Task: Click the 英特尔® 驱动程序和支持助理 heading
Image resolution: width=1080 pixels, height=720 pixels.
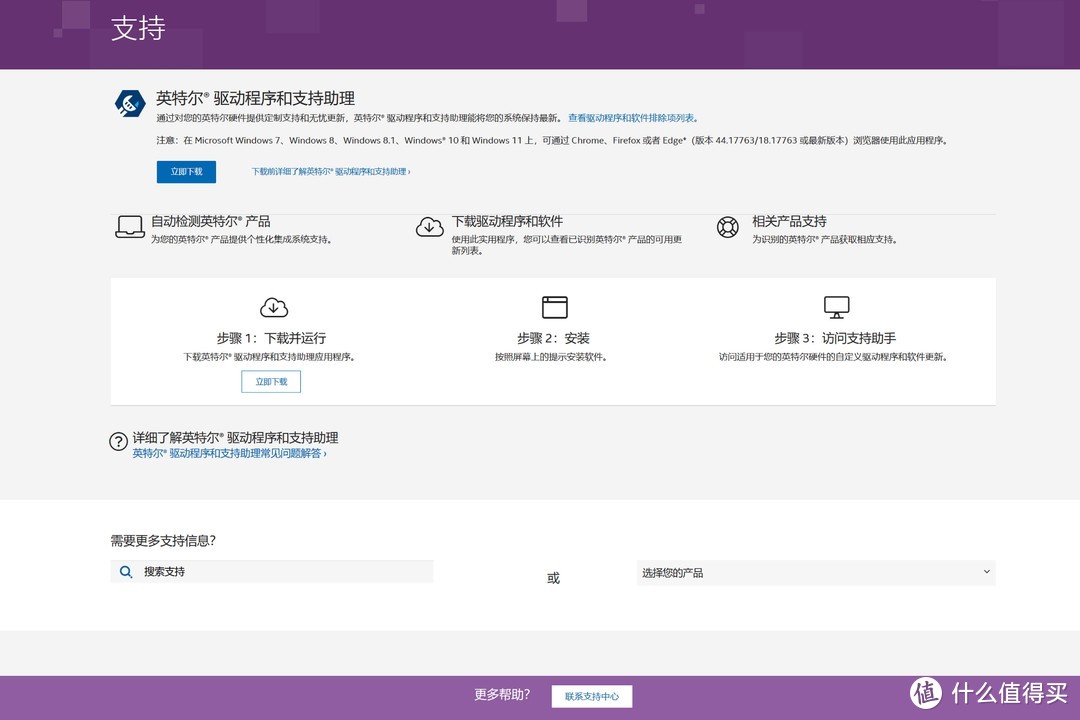Action: point(256,98)
